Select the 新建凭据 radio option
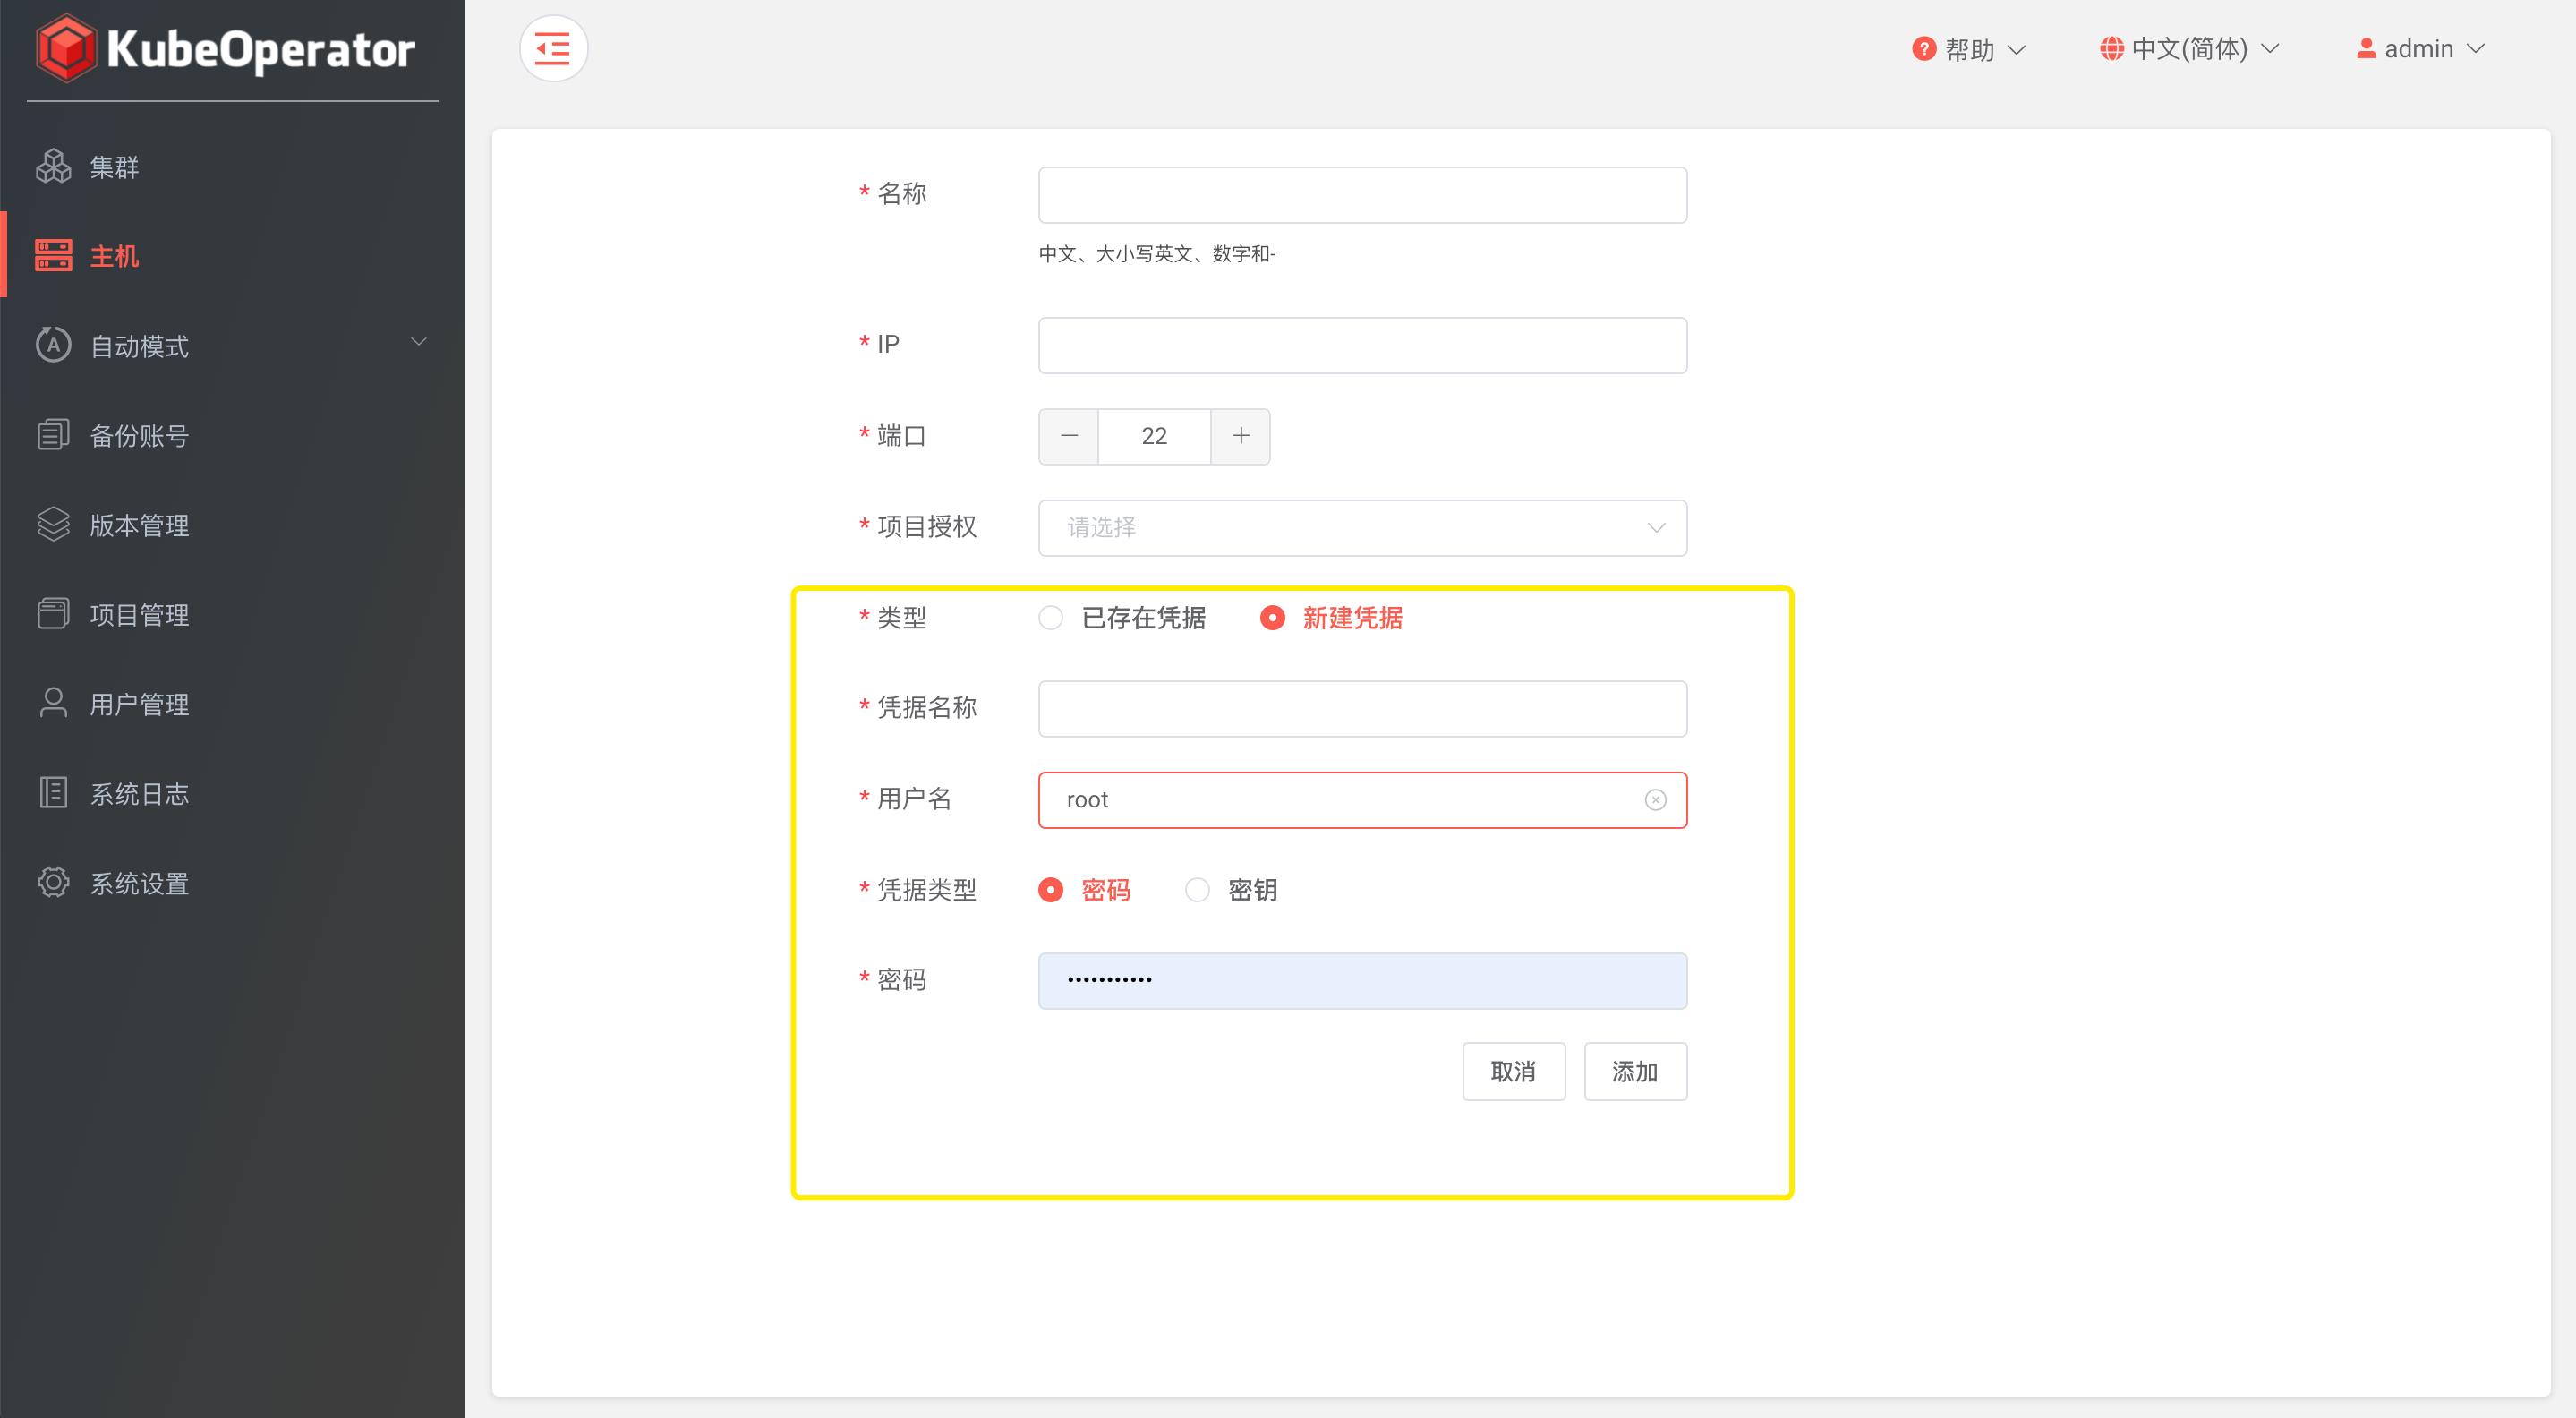Viewport: 2576px width, 1418px height. 1331,618
